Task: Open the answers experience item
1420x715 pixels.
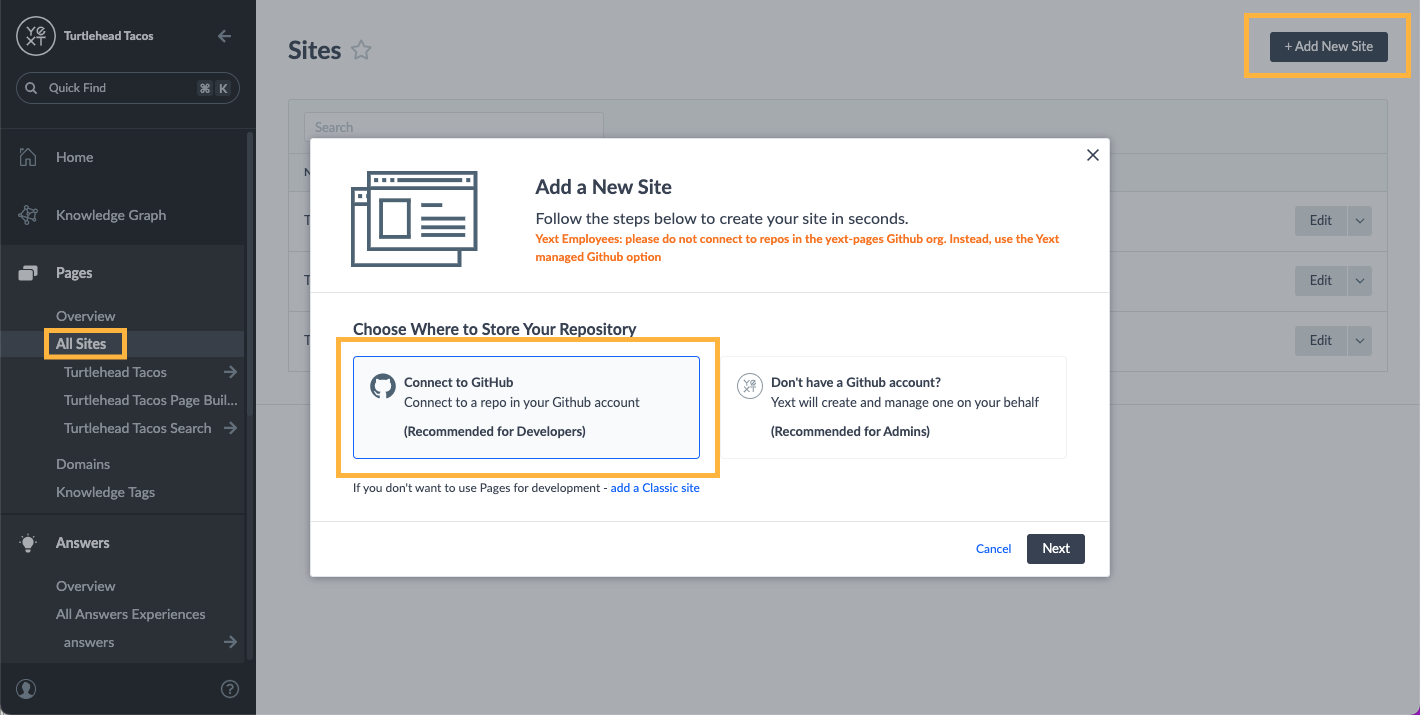Action: tap(89, 642)
